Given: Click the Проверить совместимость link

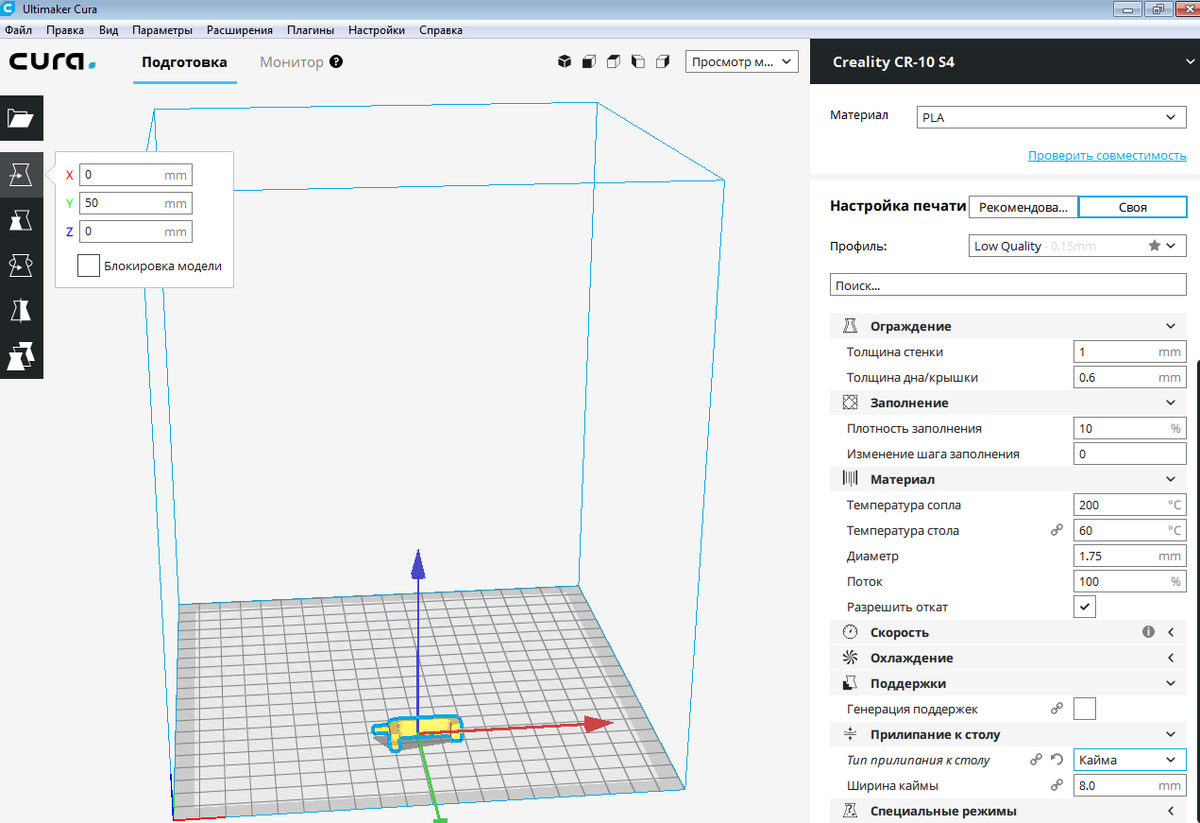Looking at the screenshot, I should tap(1107, 156).
